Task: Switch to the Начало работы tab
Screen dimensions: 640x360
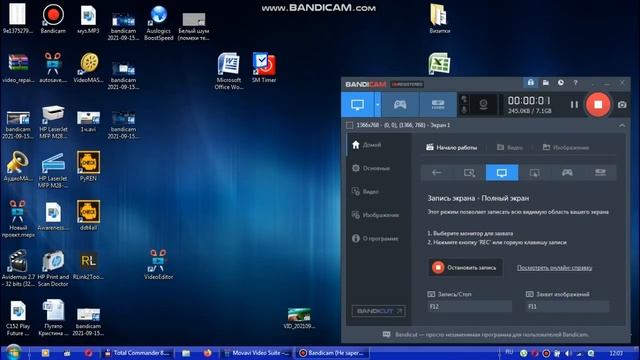Action: pos(451,147)
